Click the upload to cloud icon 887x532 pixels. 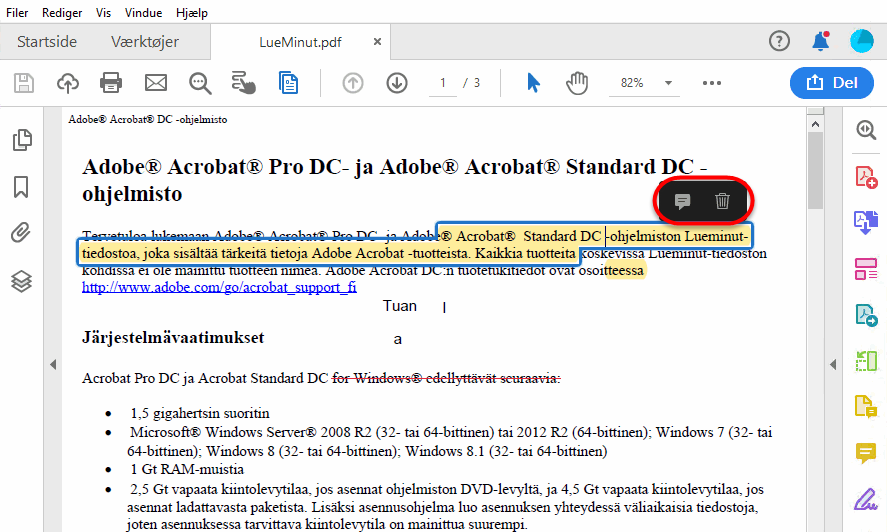pyautogui.click(x=68, y=83)
